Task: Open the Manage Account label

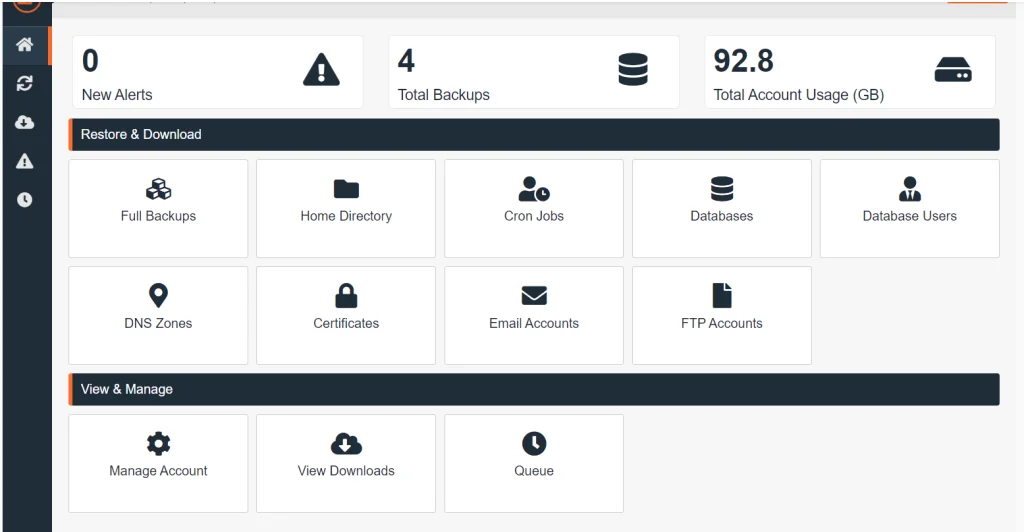Action: pos(158,471)
